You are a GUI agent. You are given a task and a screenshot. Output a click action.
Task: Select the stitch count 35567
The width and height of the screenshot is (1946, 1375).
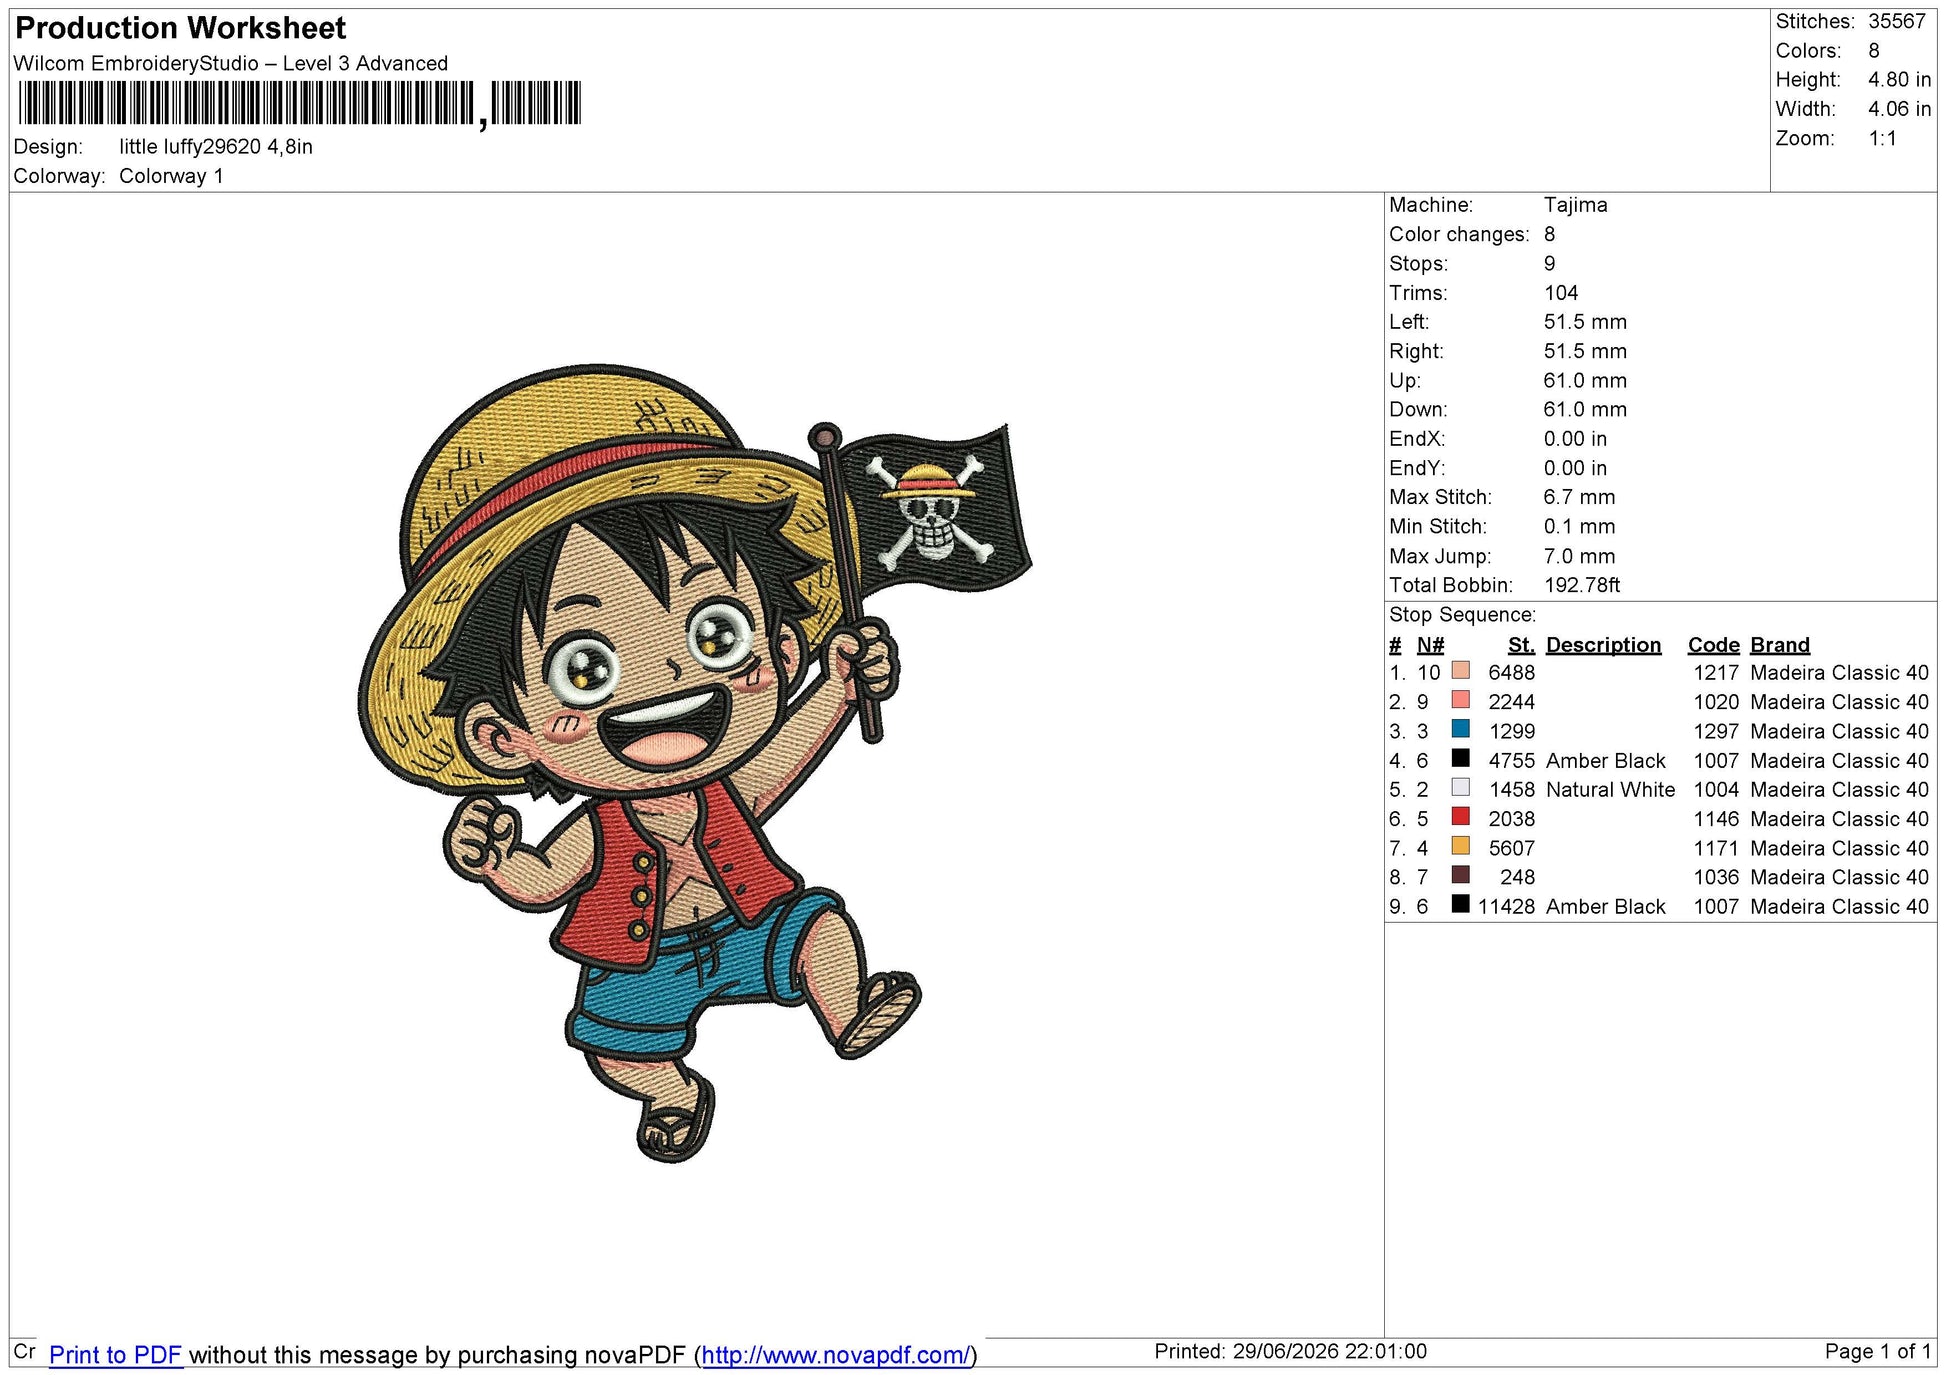(1897, 22)
